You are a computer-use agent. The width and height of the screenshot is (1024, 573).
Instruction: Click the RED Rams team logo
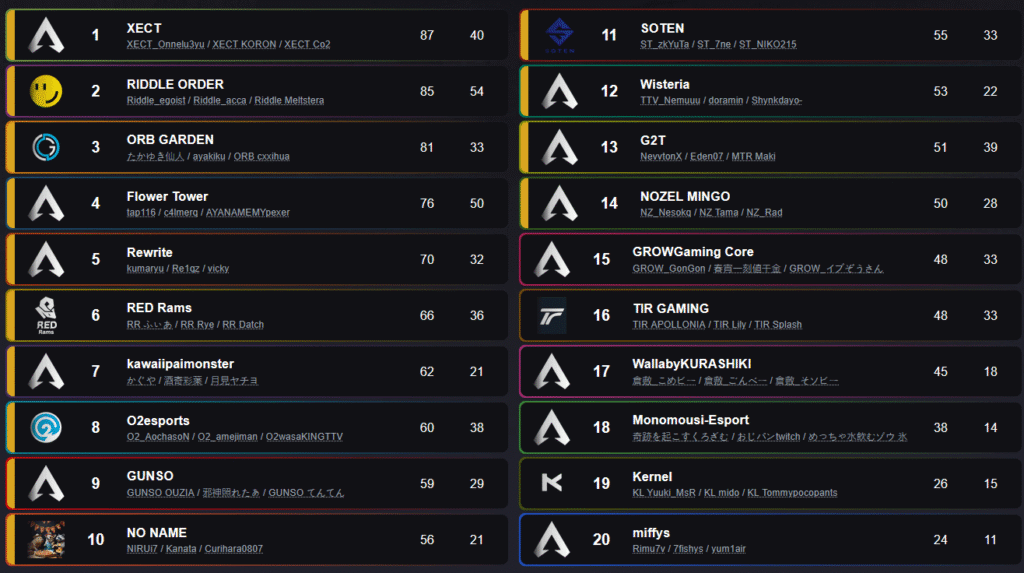pos(46,316)
